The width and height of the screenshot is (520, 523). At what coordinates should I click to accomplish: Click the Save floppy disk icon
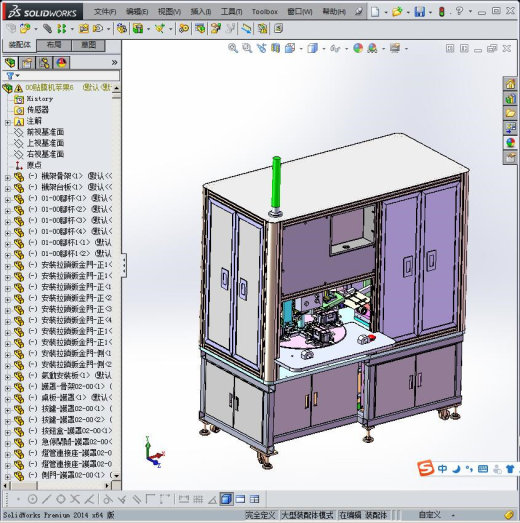(420, 12)
